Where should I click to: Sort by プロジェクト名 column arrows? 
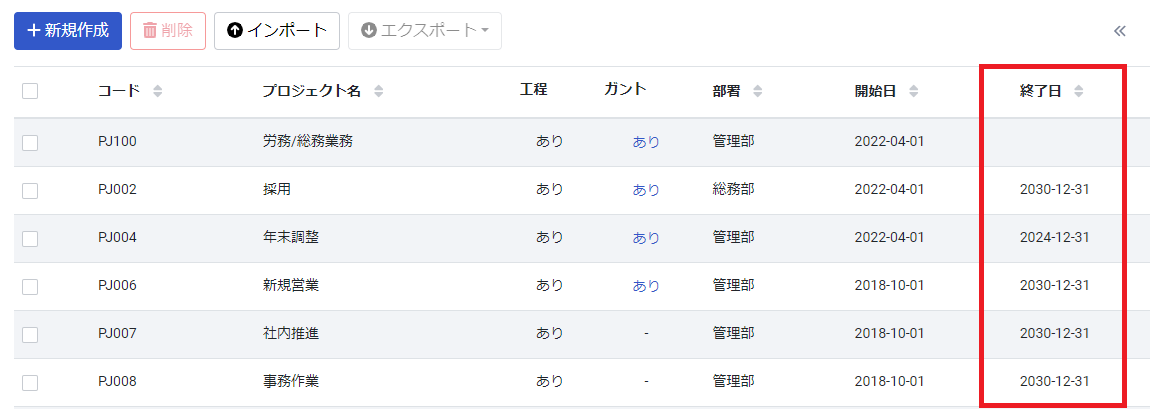click(378, 92)
